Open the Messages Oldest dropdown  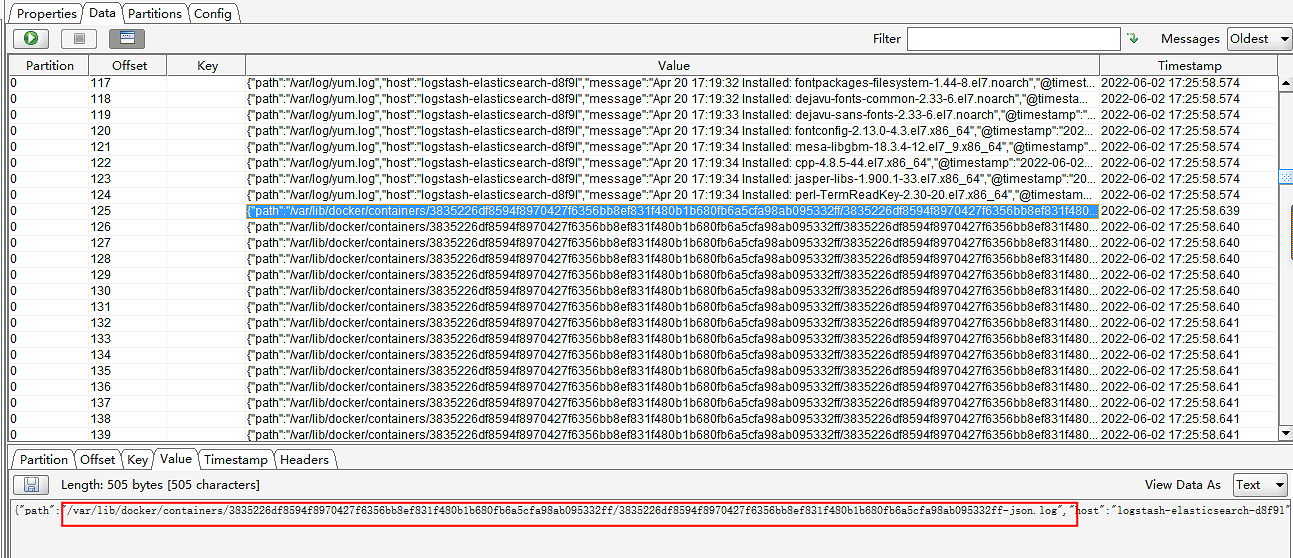(1257, 39)
